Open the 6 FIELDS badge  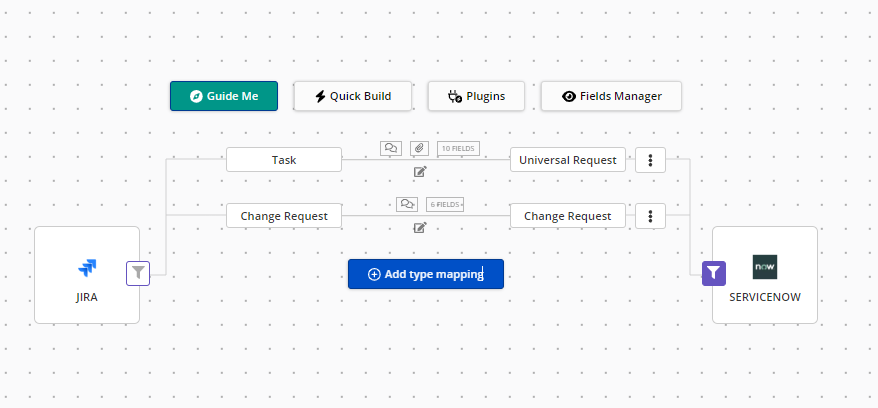[445, 204]
